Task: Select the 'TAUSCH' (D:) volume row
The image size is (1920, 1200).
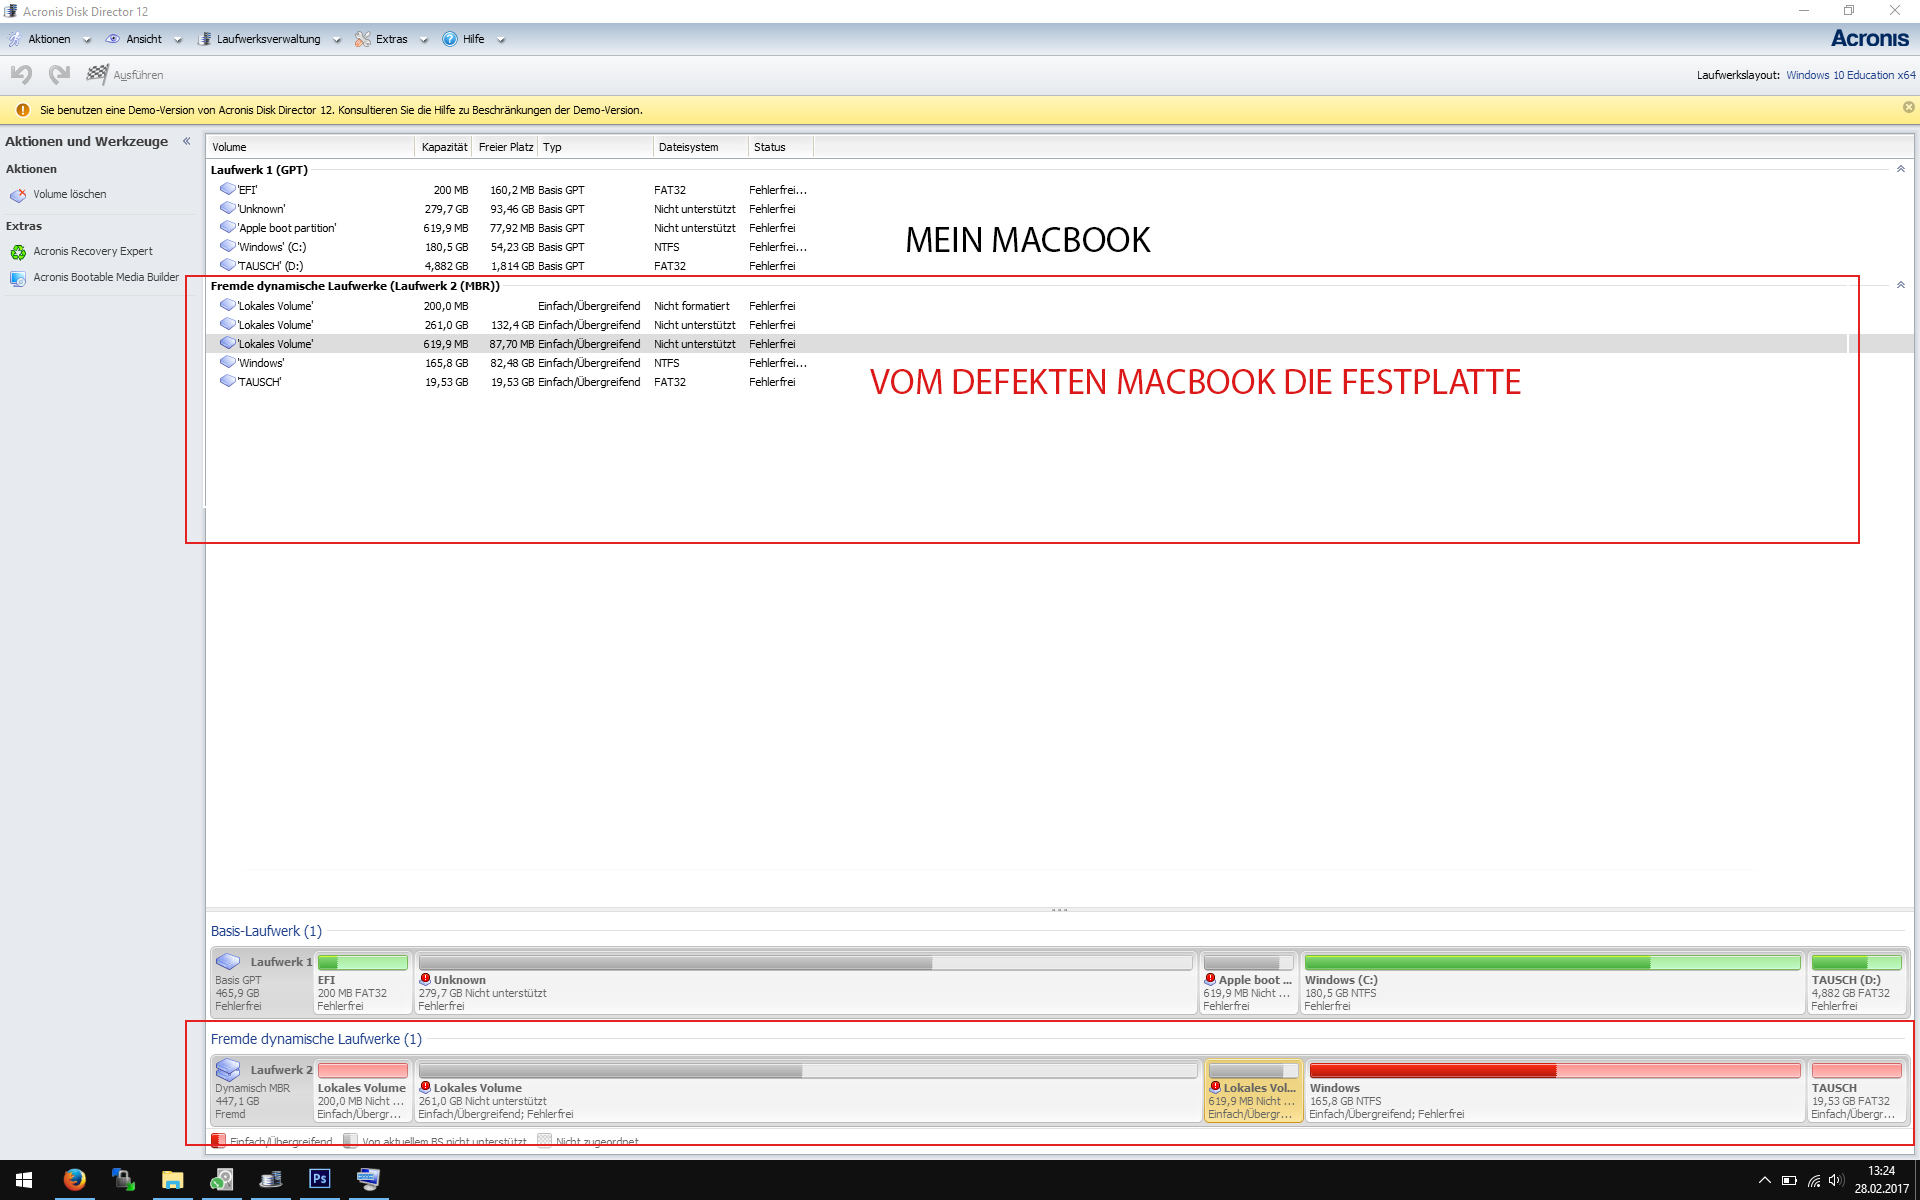Action: (x=270, y=266)
